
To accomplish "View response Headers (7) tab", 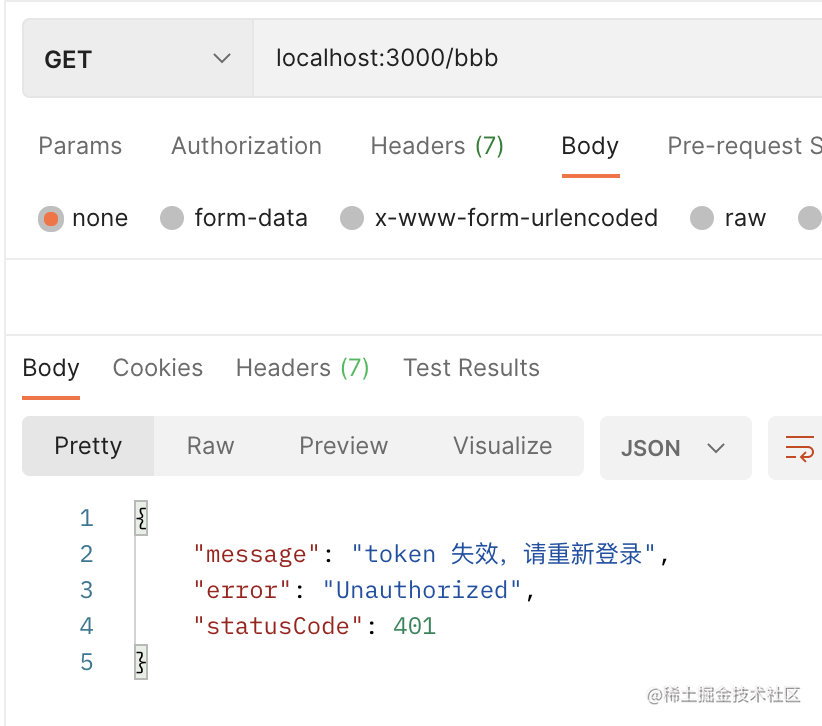I will pyautogui.click(x=302, y=368).
